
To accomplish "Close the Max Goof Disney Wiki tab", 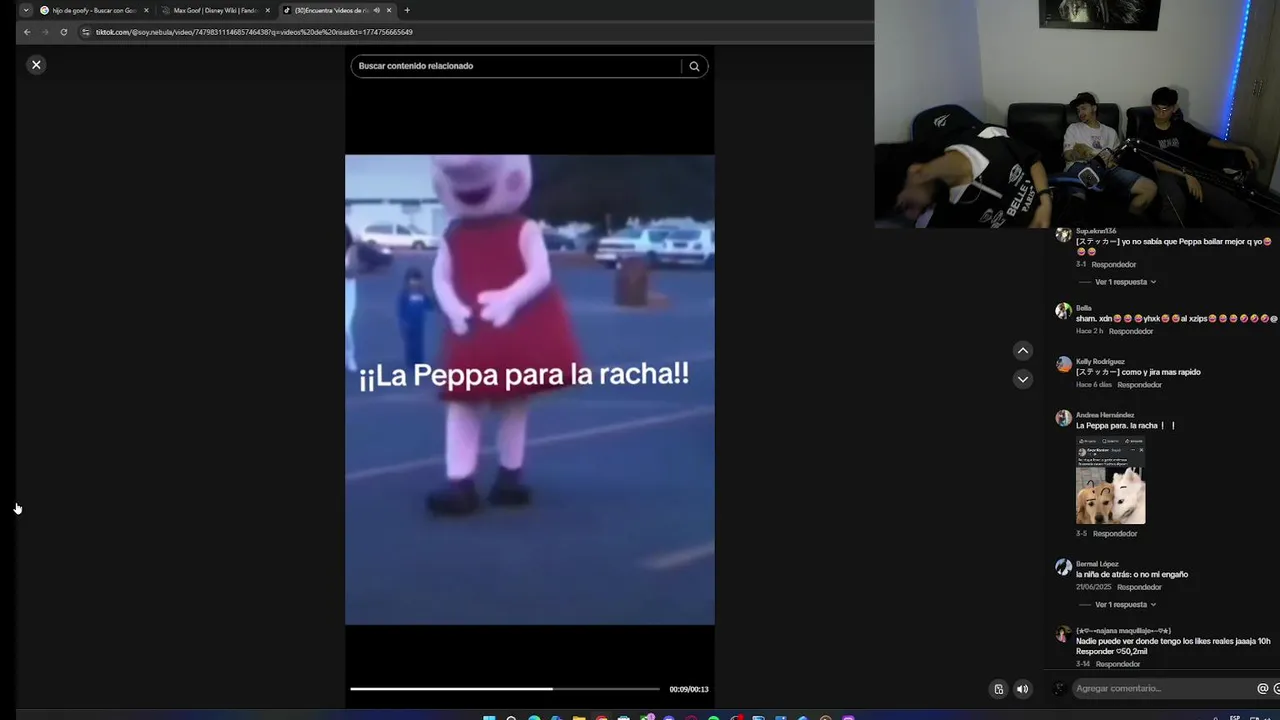I will [267, 10].
